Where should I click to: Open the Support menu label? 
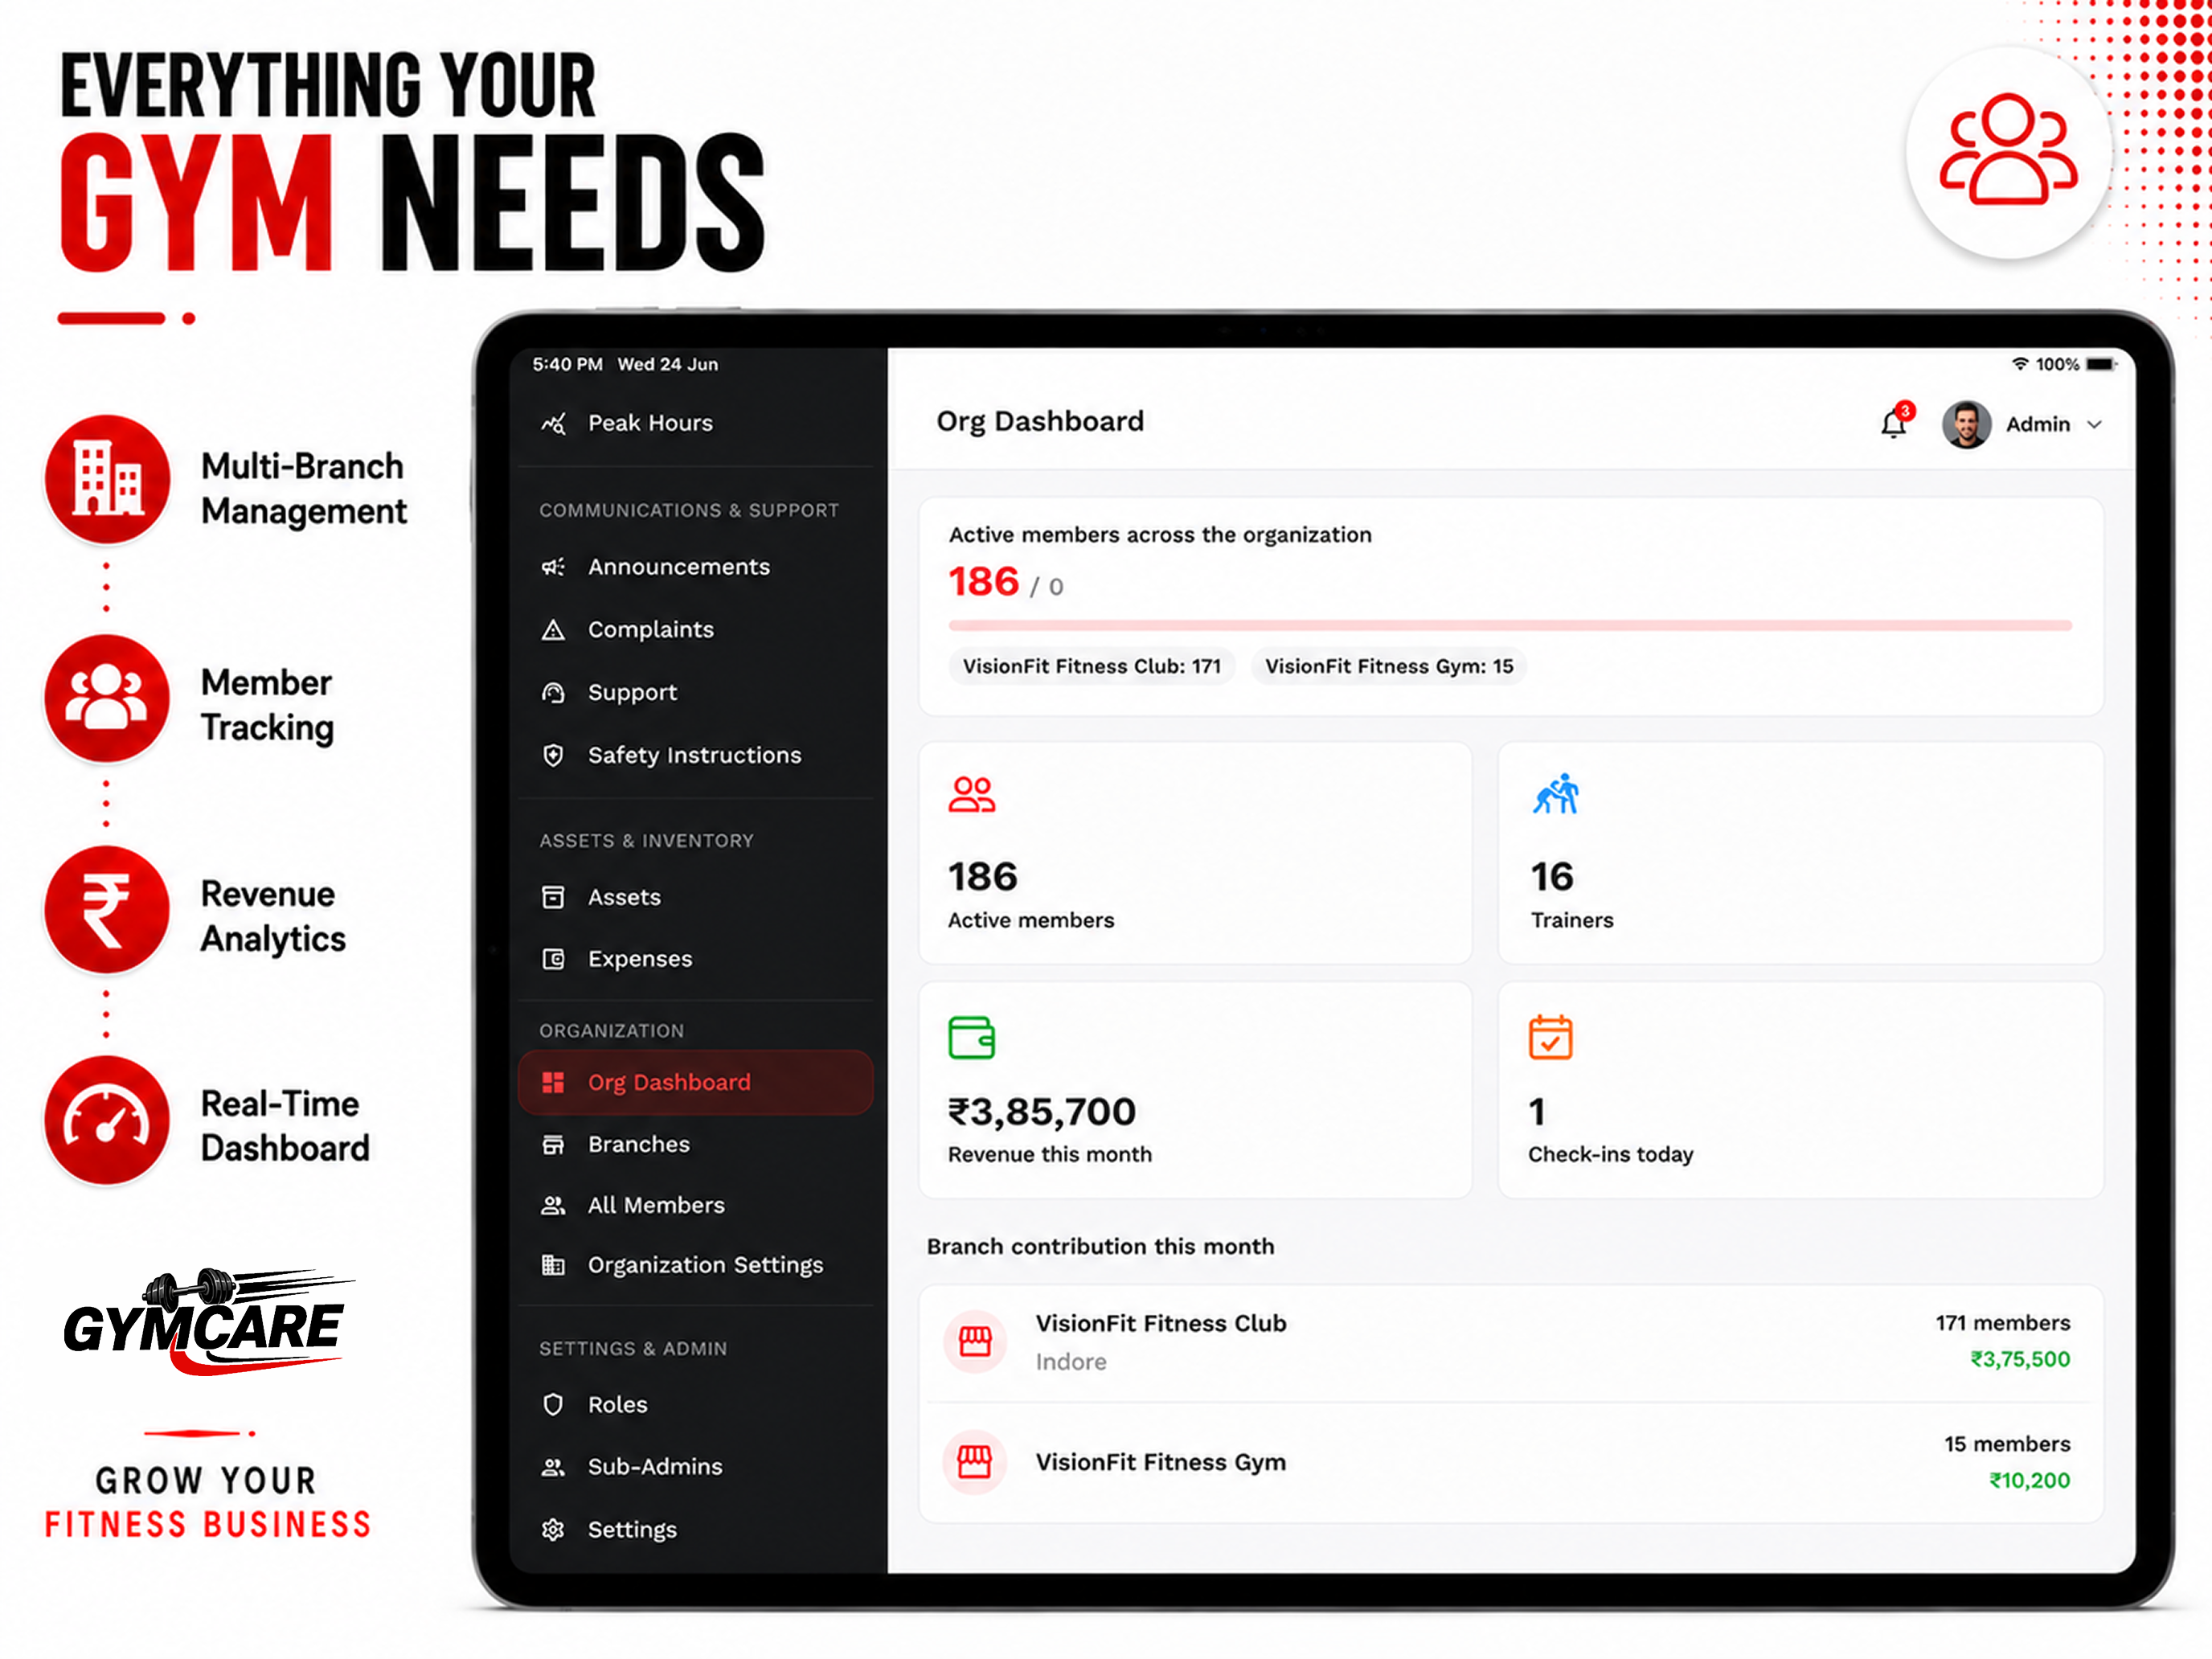point(632,693)
